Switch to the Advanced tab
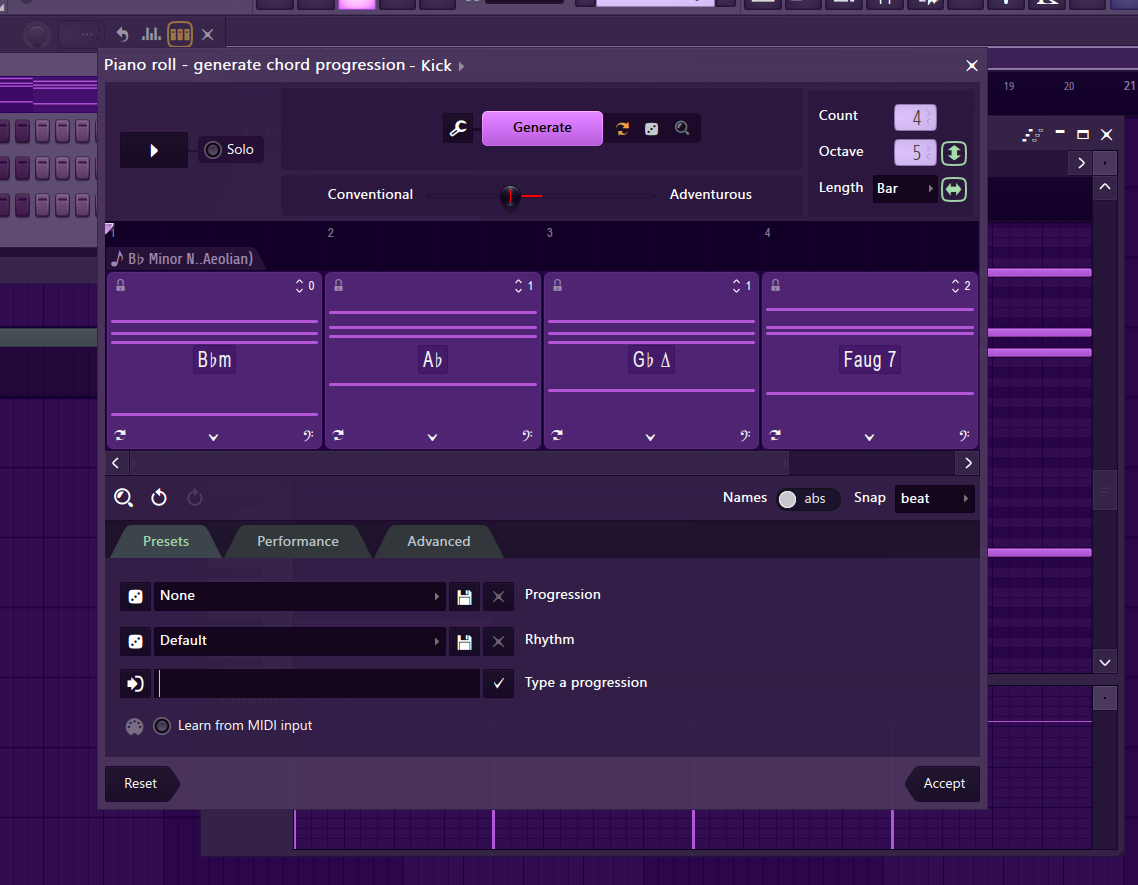 click(x=438, y=541)
